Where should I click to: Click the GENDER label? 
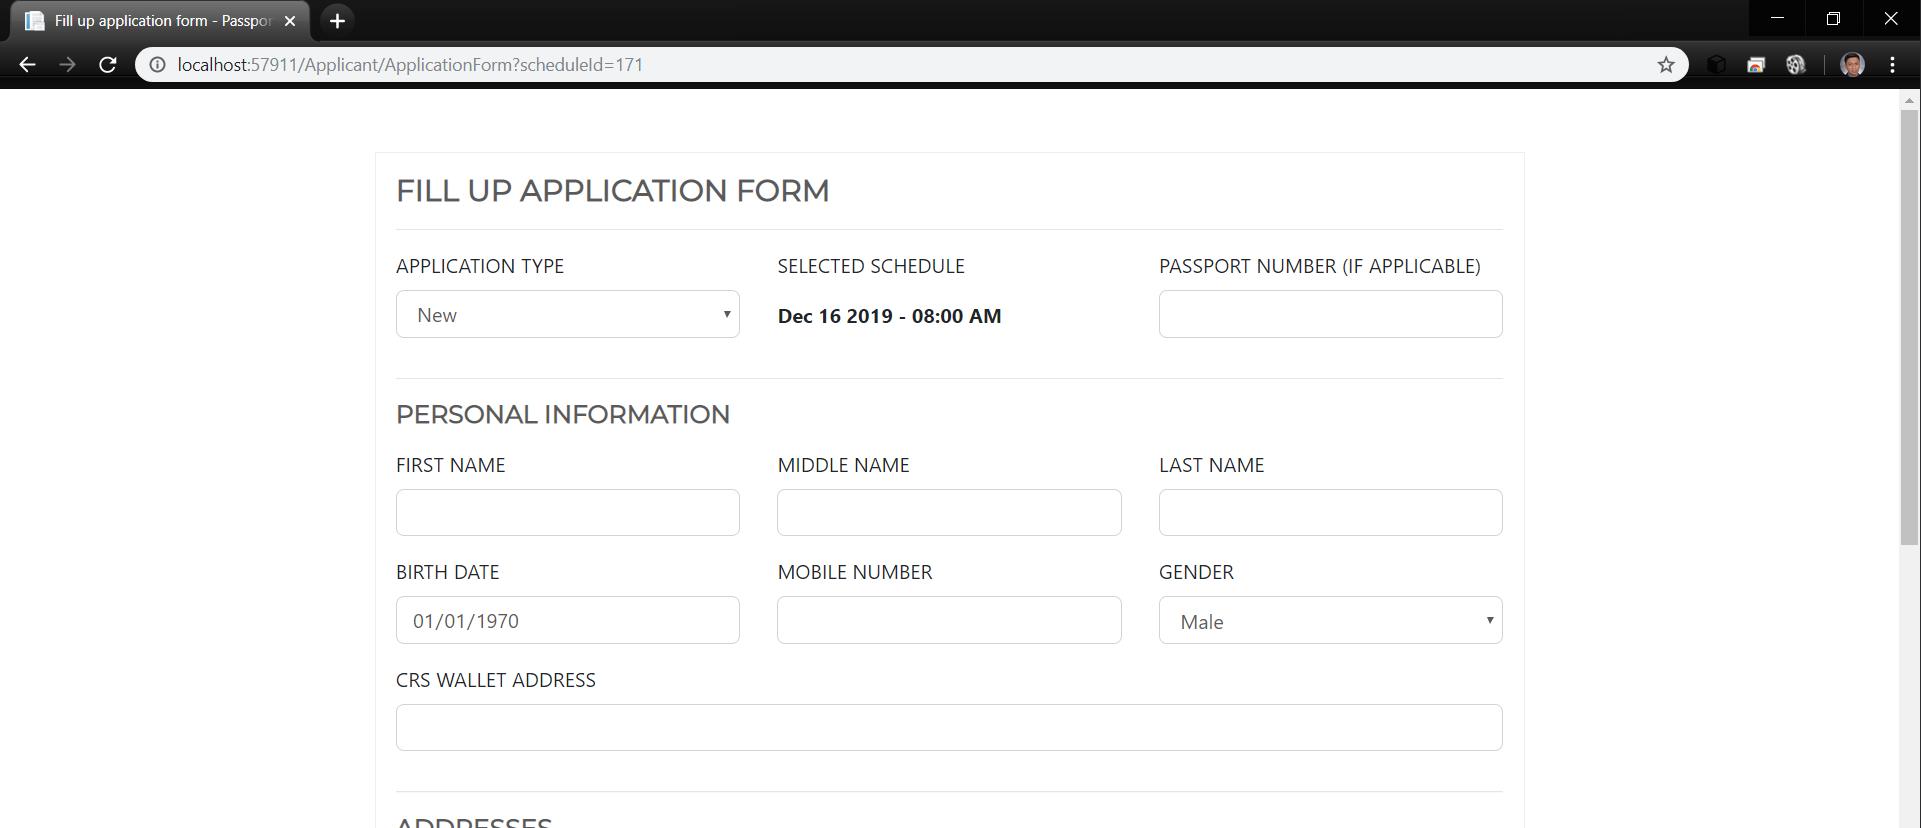point(1196,572)
